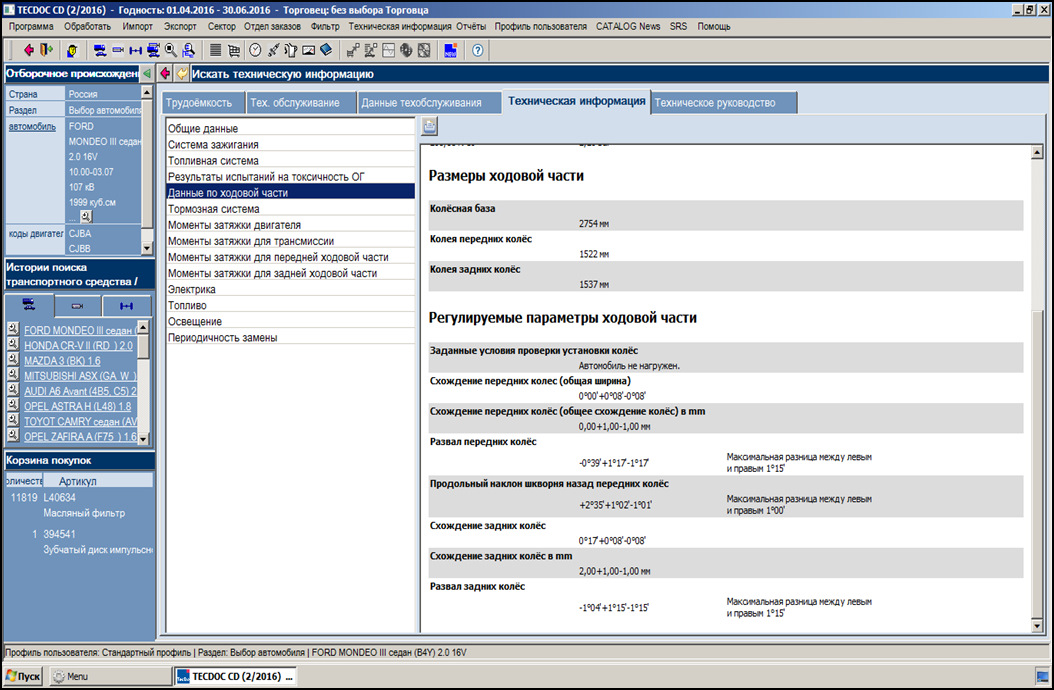Click the oil can maintenance data icon
1054x690 pixels.
(x=290, y=50)
